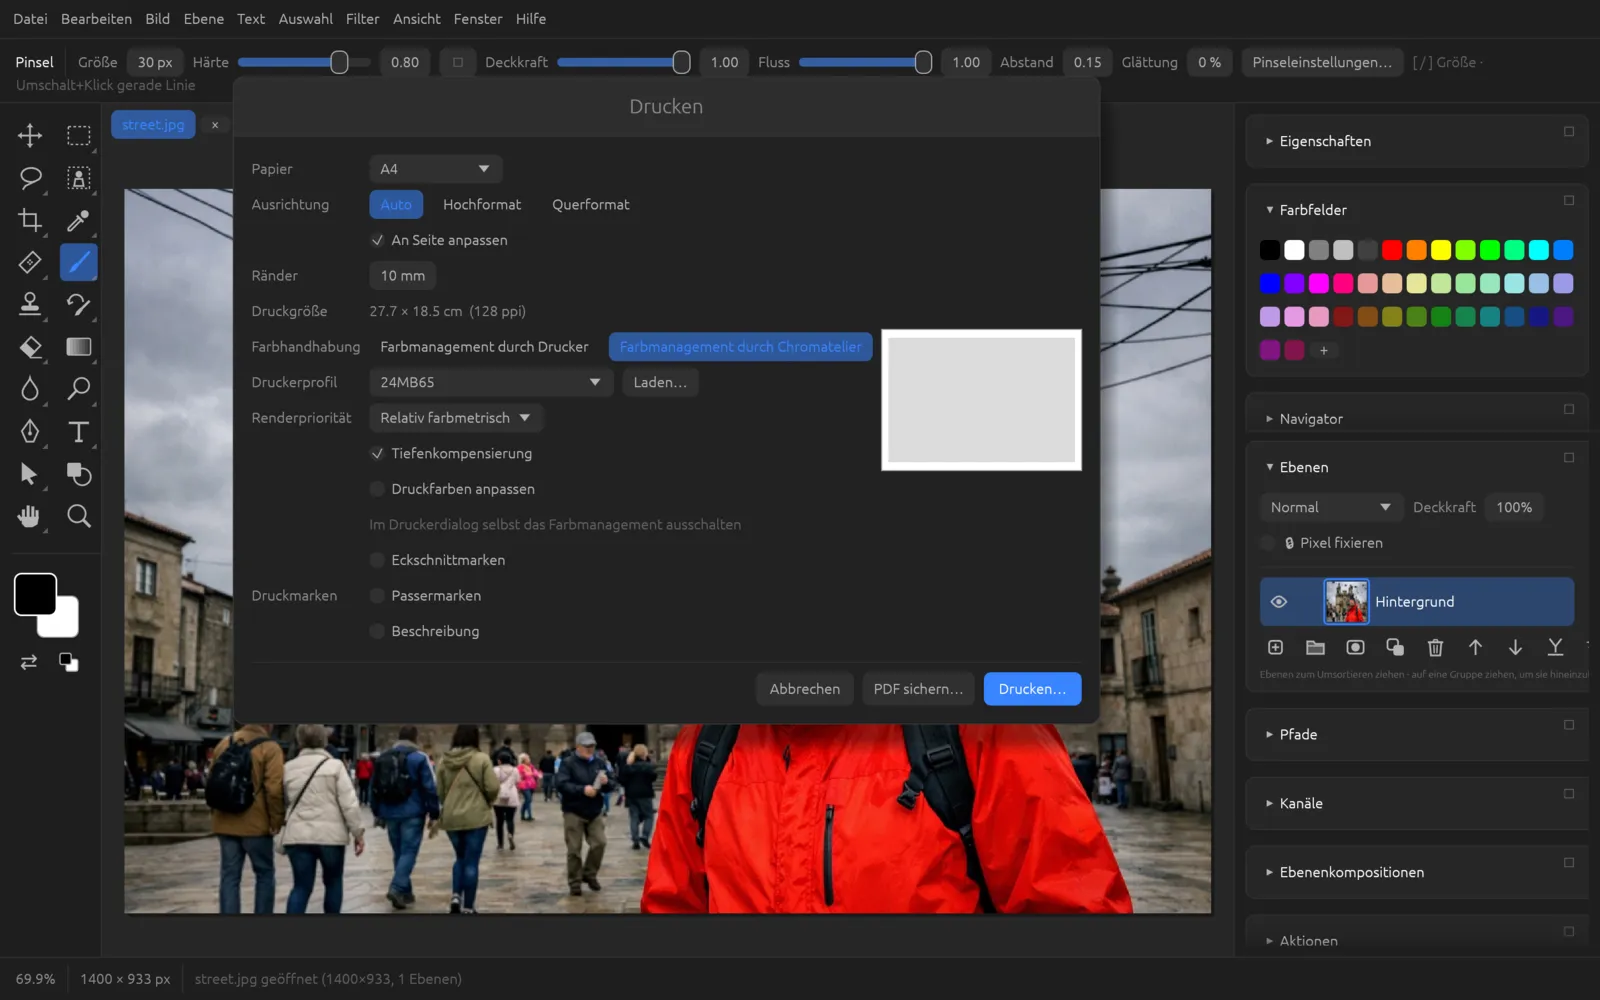The height and width of the screenshot is (1000, 1600).
Task: Select the Gradient tool
Action: coord(78,347)
